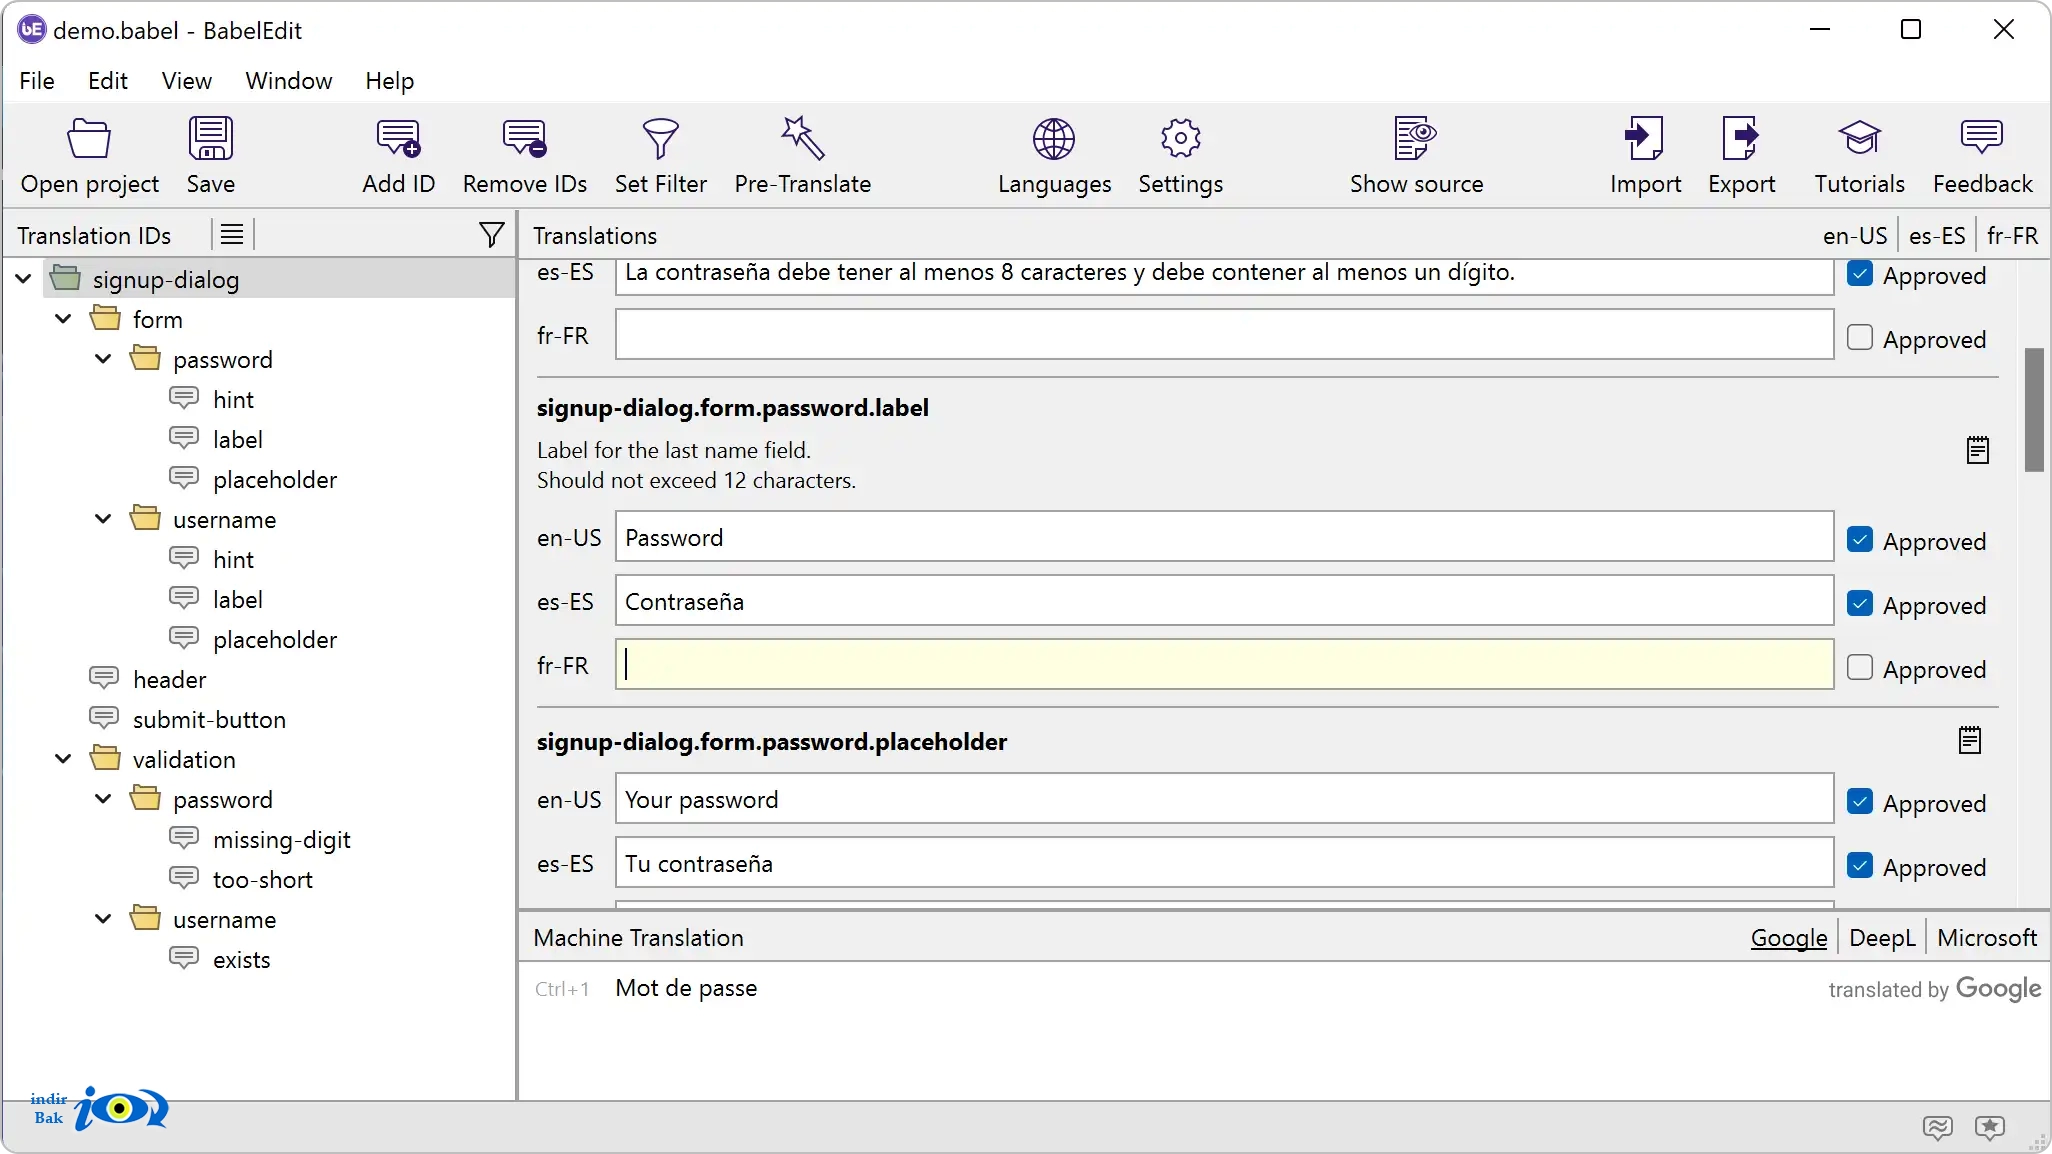The image size is (2052, 1154).
Task: Check Approved for fr-FR password label
Action: 1859,667
